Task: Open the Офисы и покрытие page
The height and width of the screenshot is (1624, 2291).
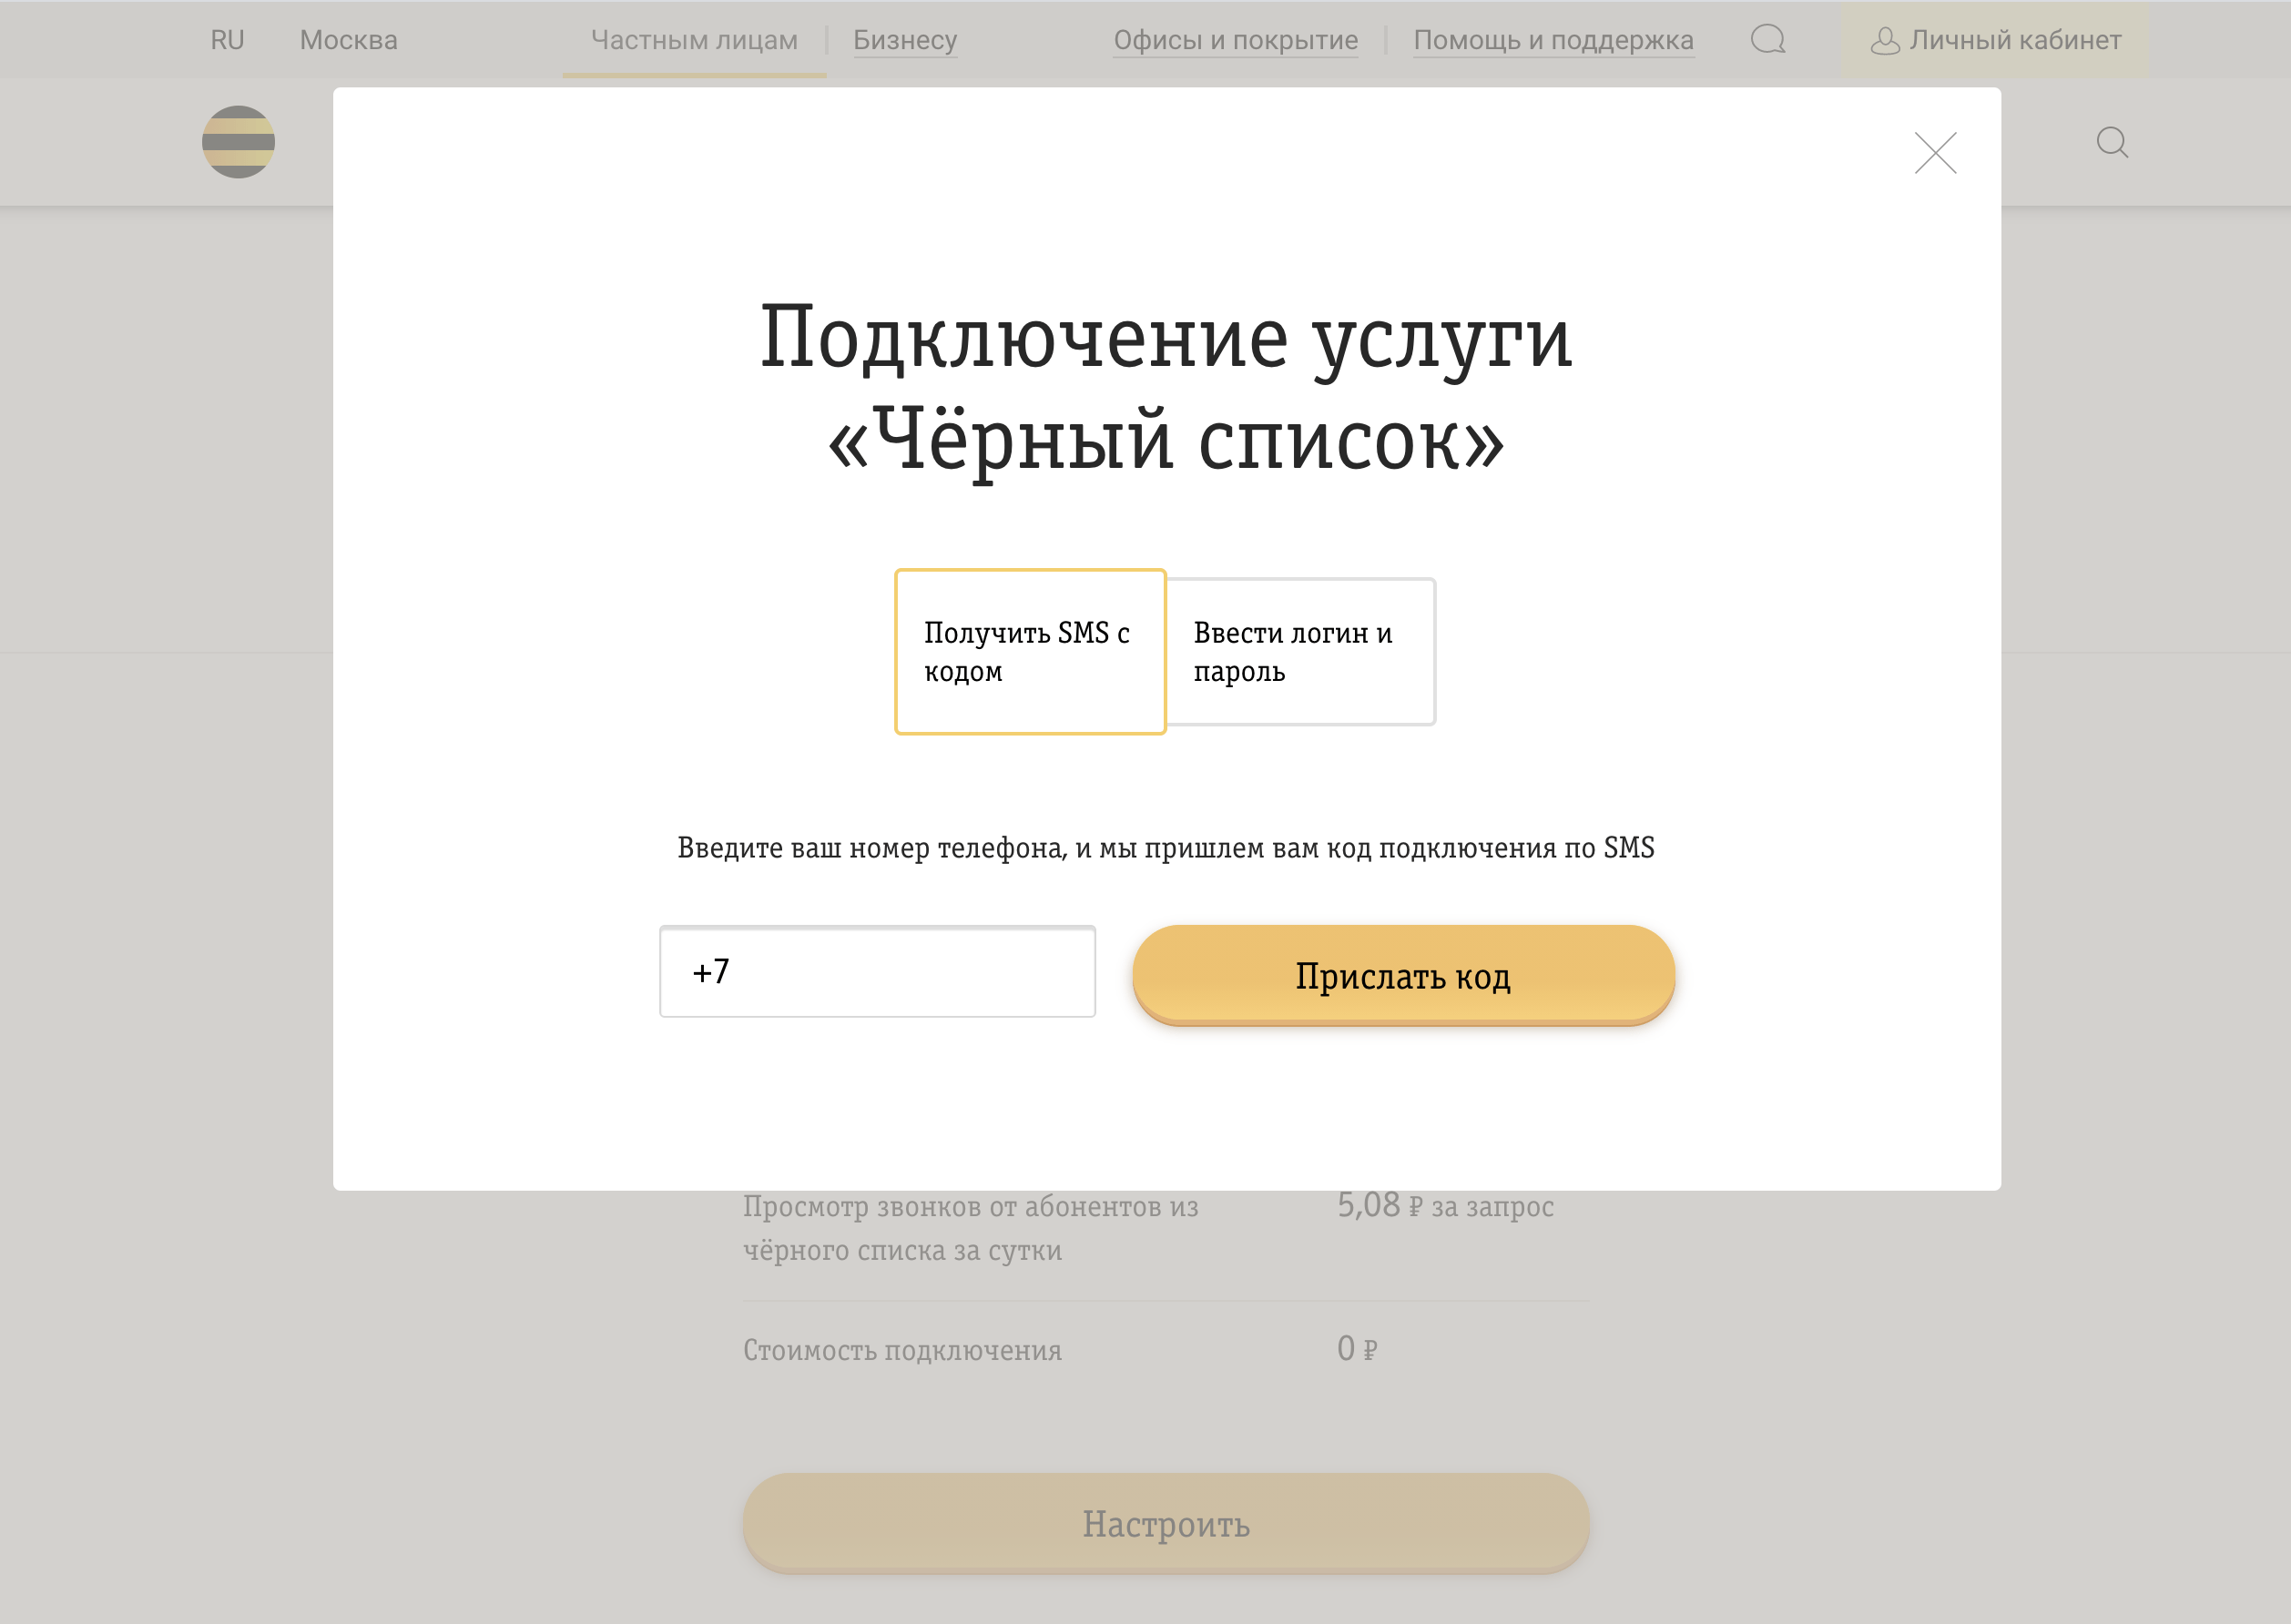Action: pos(1235,40)
